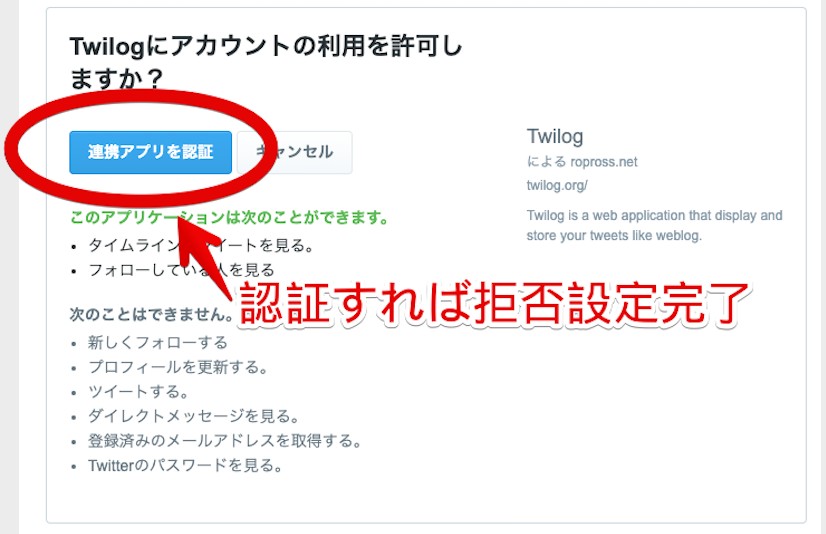The width and height of the screenshot is (826, 534).
Task: Click the による ropross.net developer text
Action: click(582, 162)
